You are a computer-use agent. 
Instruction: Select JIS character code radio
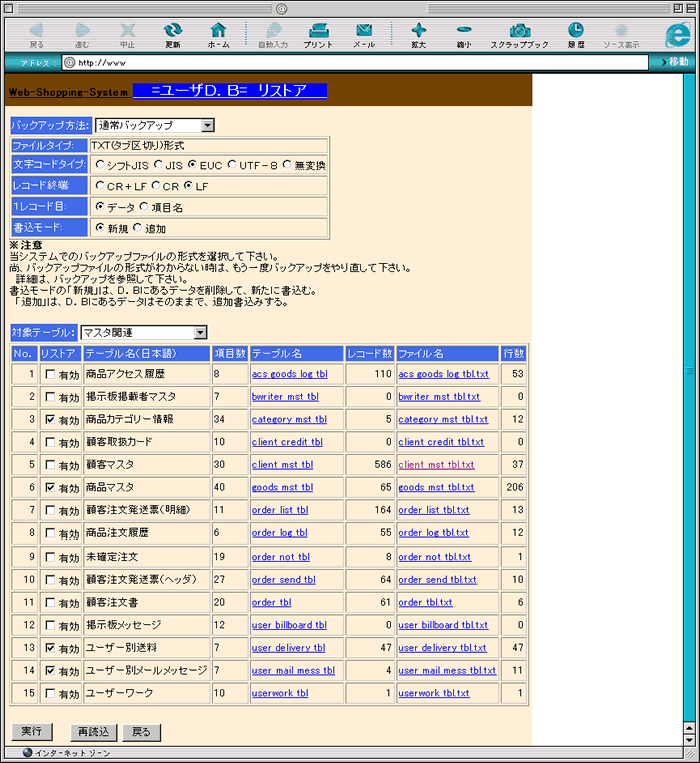pos(158,164)
